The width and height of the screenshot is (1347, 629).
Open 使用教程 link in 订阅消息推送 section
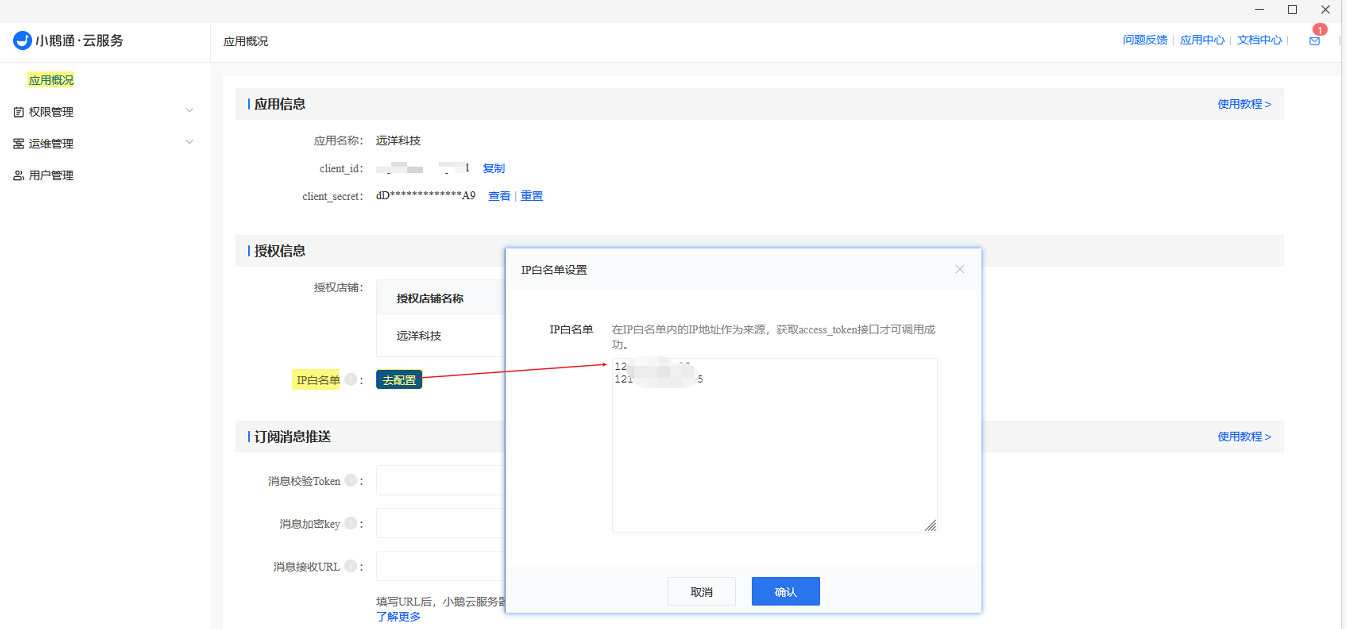click(x=1244, y=437)
